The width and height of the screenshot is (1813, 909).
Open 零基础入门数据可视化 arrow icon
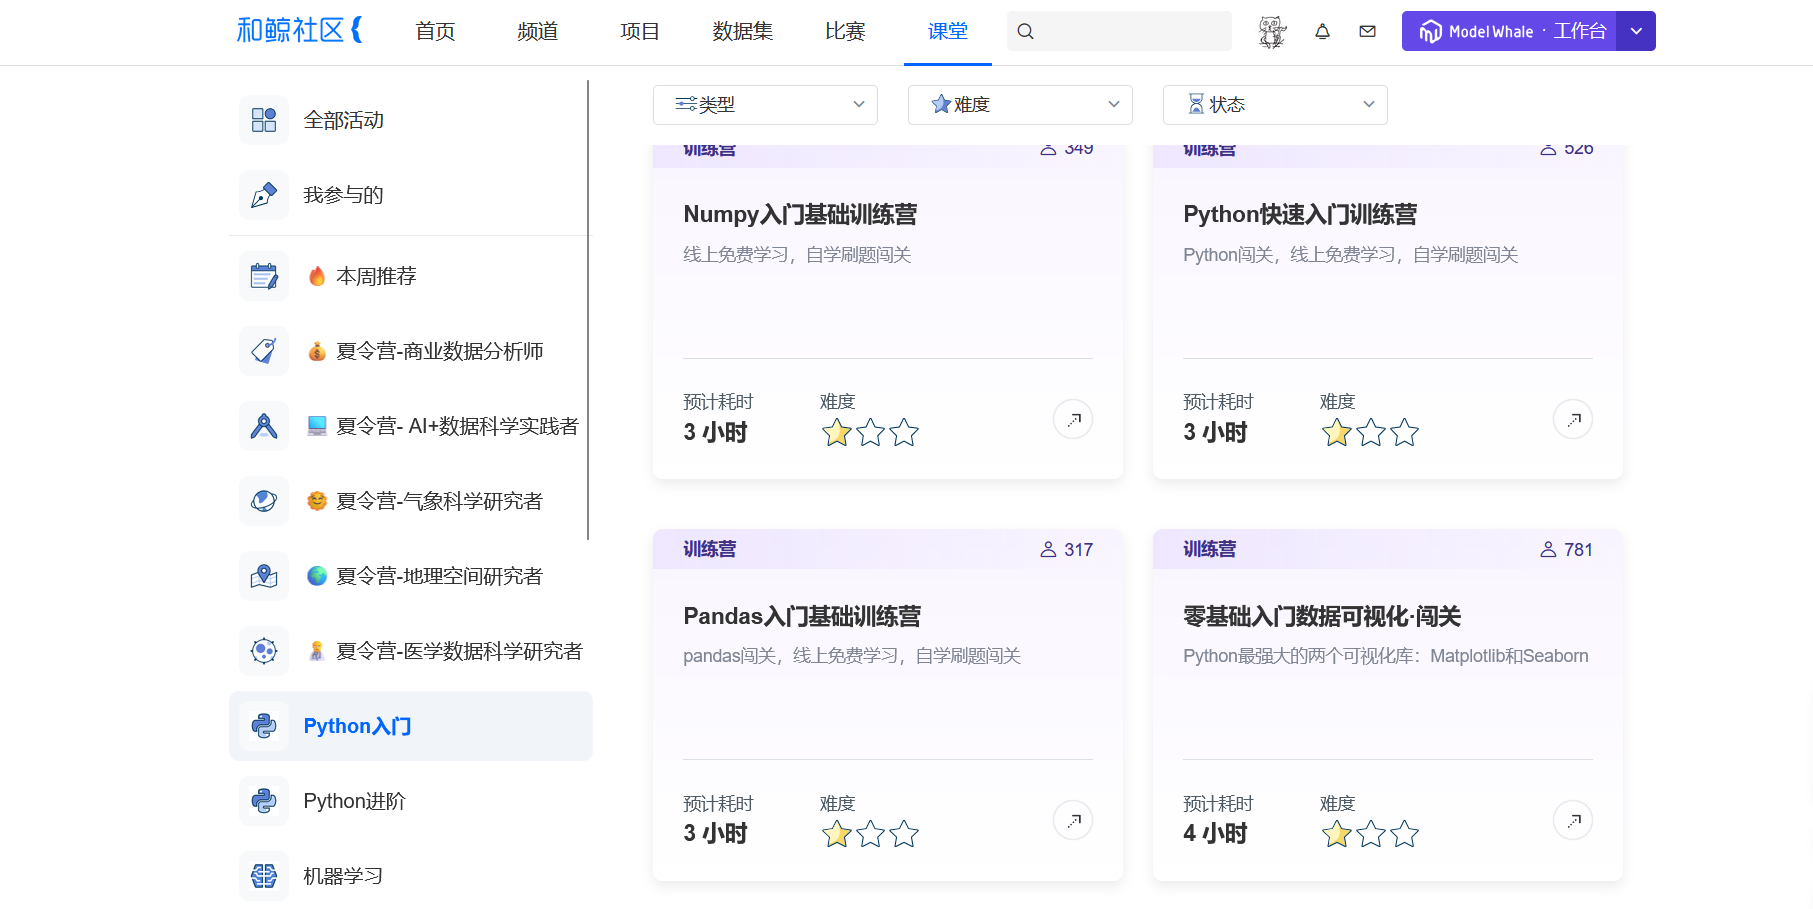pyautogui.click(x=1573, y=821)
